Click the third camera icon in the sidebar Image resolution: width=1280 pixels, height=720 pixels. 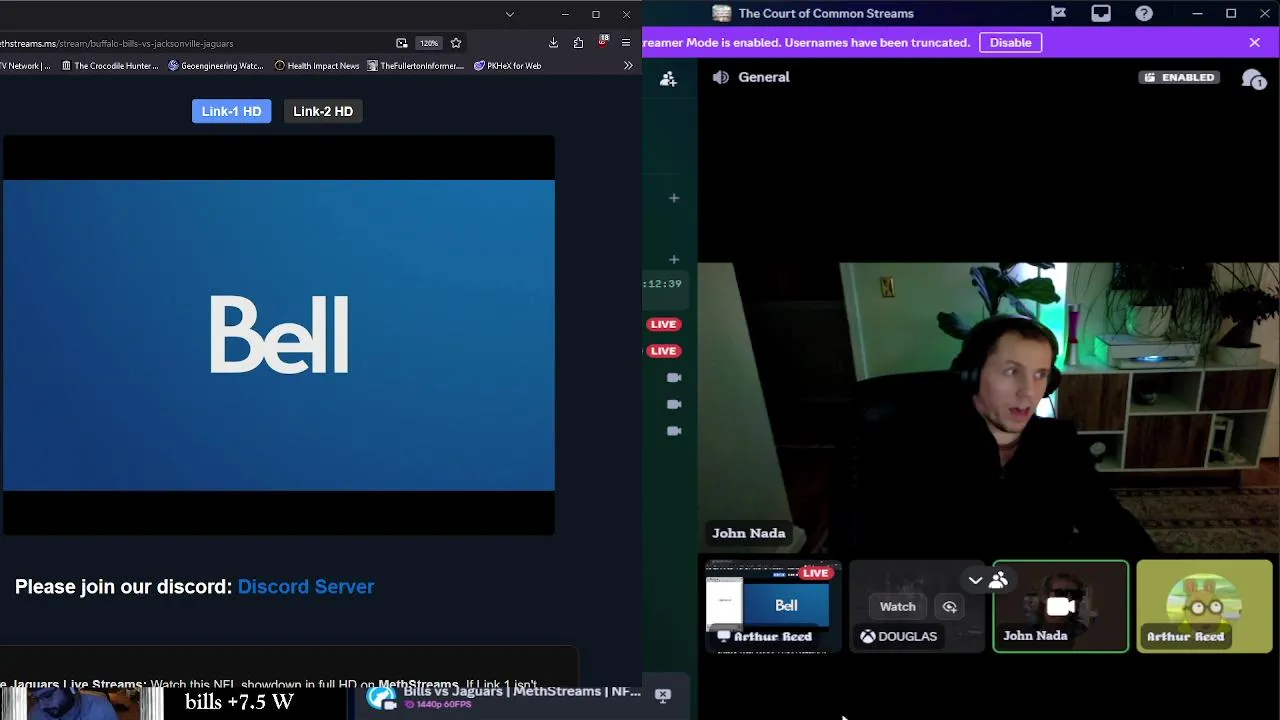point(674,431)
